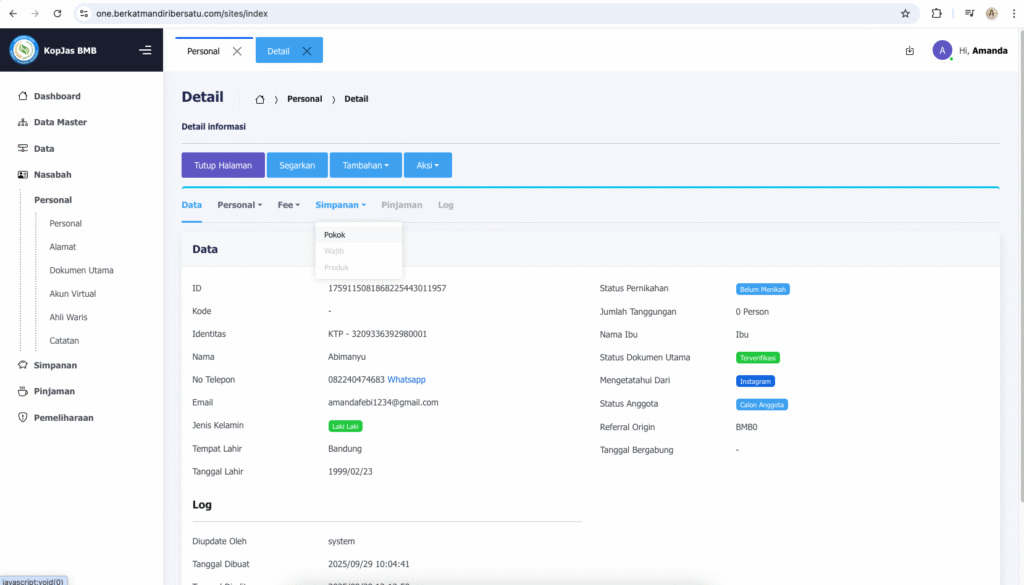Click the KopJas BMB logo

[x=24, y=50]
